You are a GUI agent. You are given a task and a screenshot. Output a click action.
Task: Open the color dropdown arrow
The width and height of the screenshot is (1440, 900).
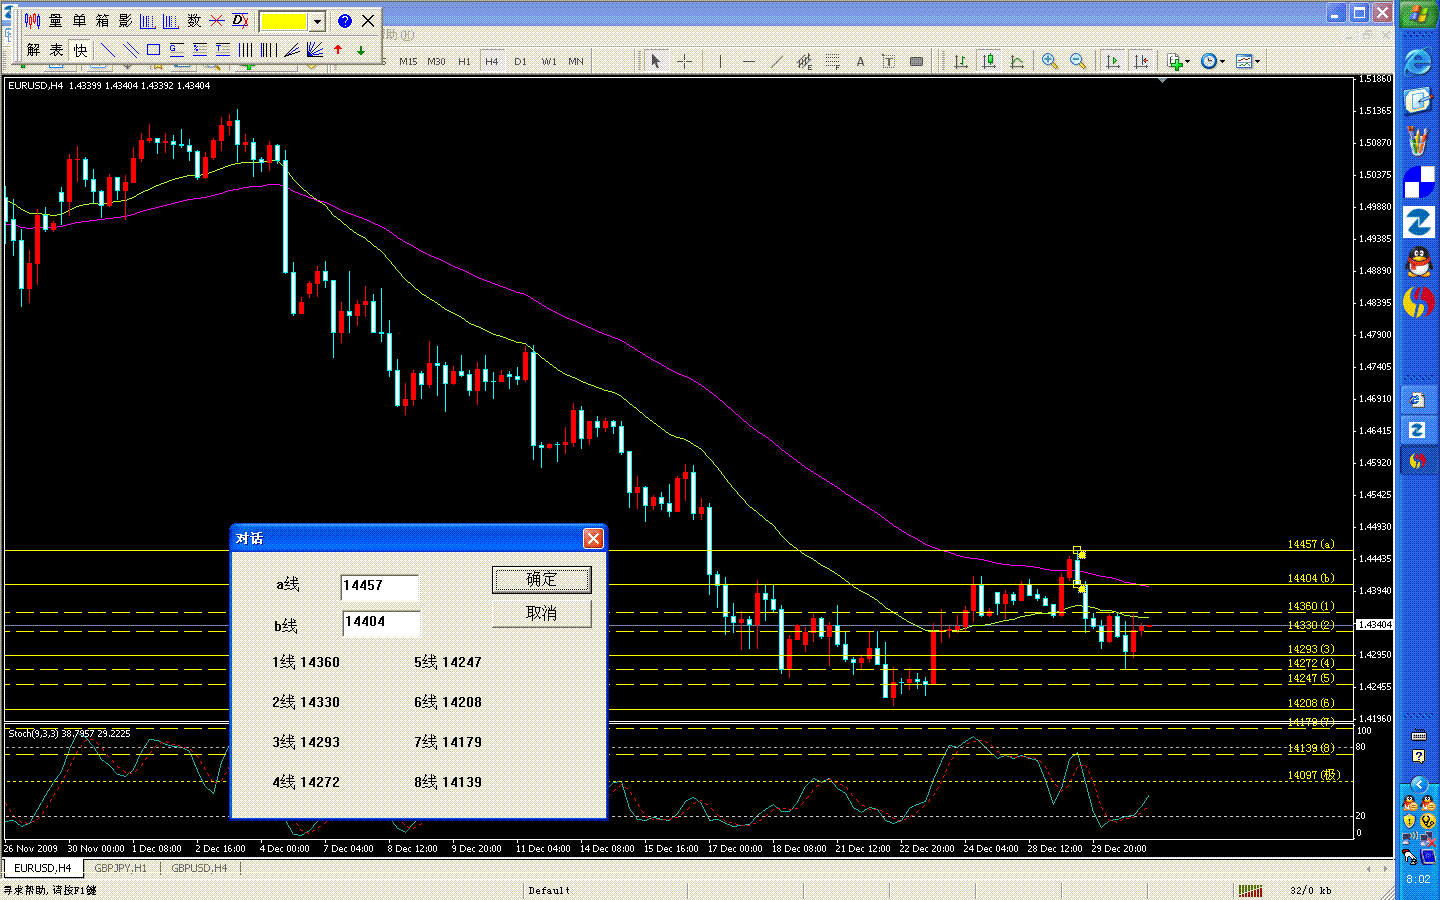tap(317, 21)
